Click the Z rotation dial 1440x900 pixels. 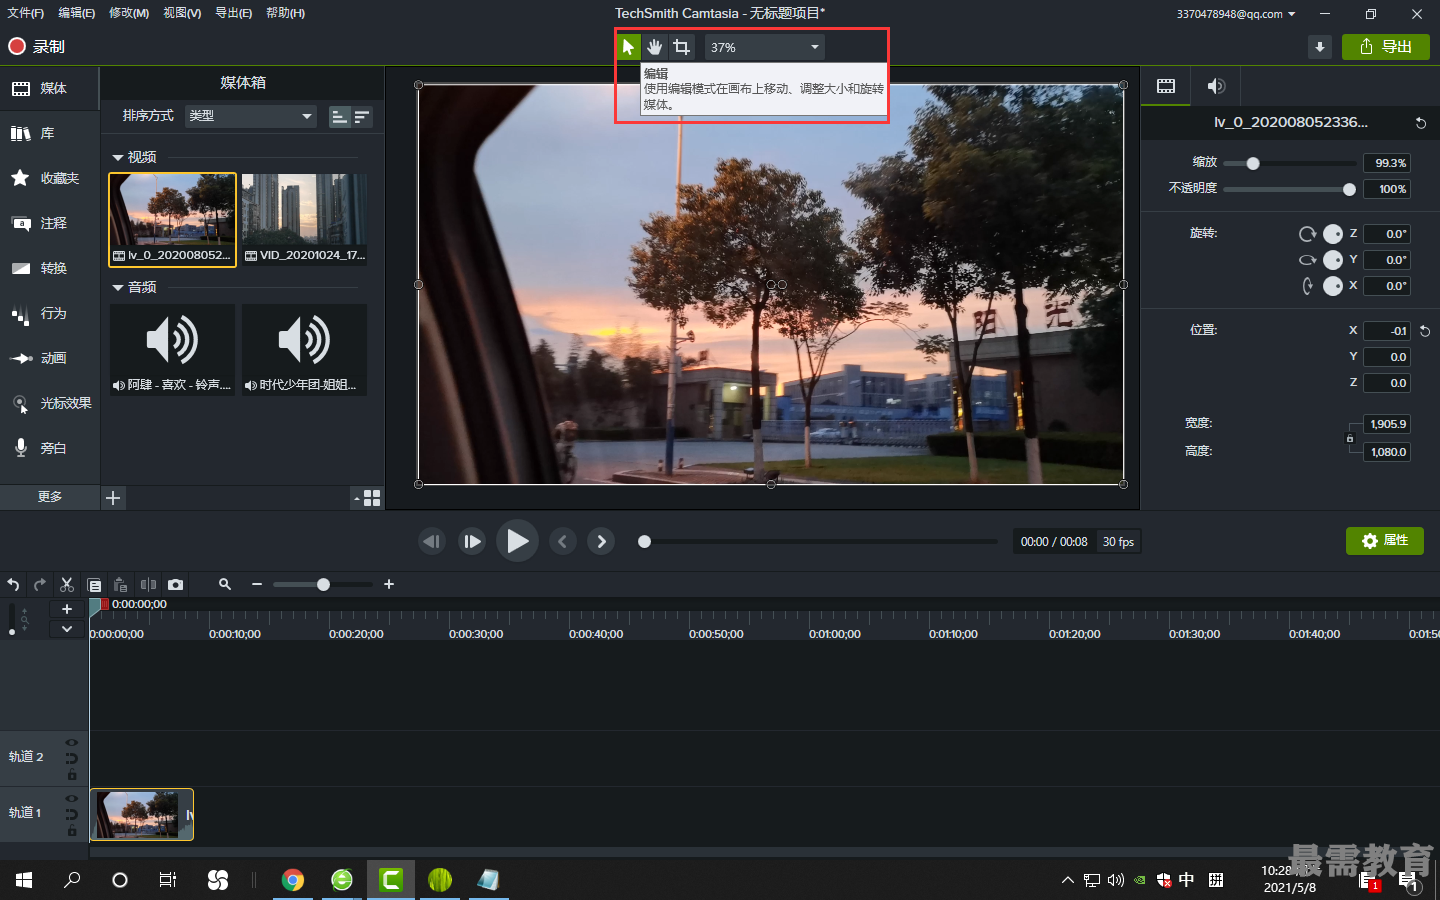[1333, 234]
